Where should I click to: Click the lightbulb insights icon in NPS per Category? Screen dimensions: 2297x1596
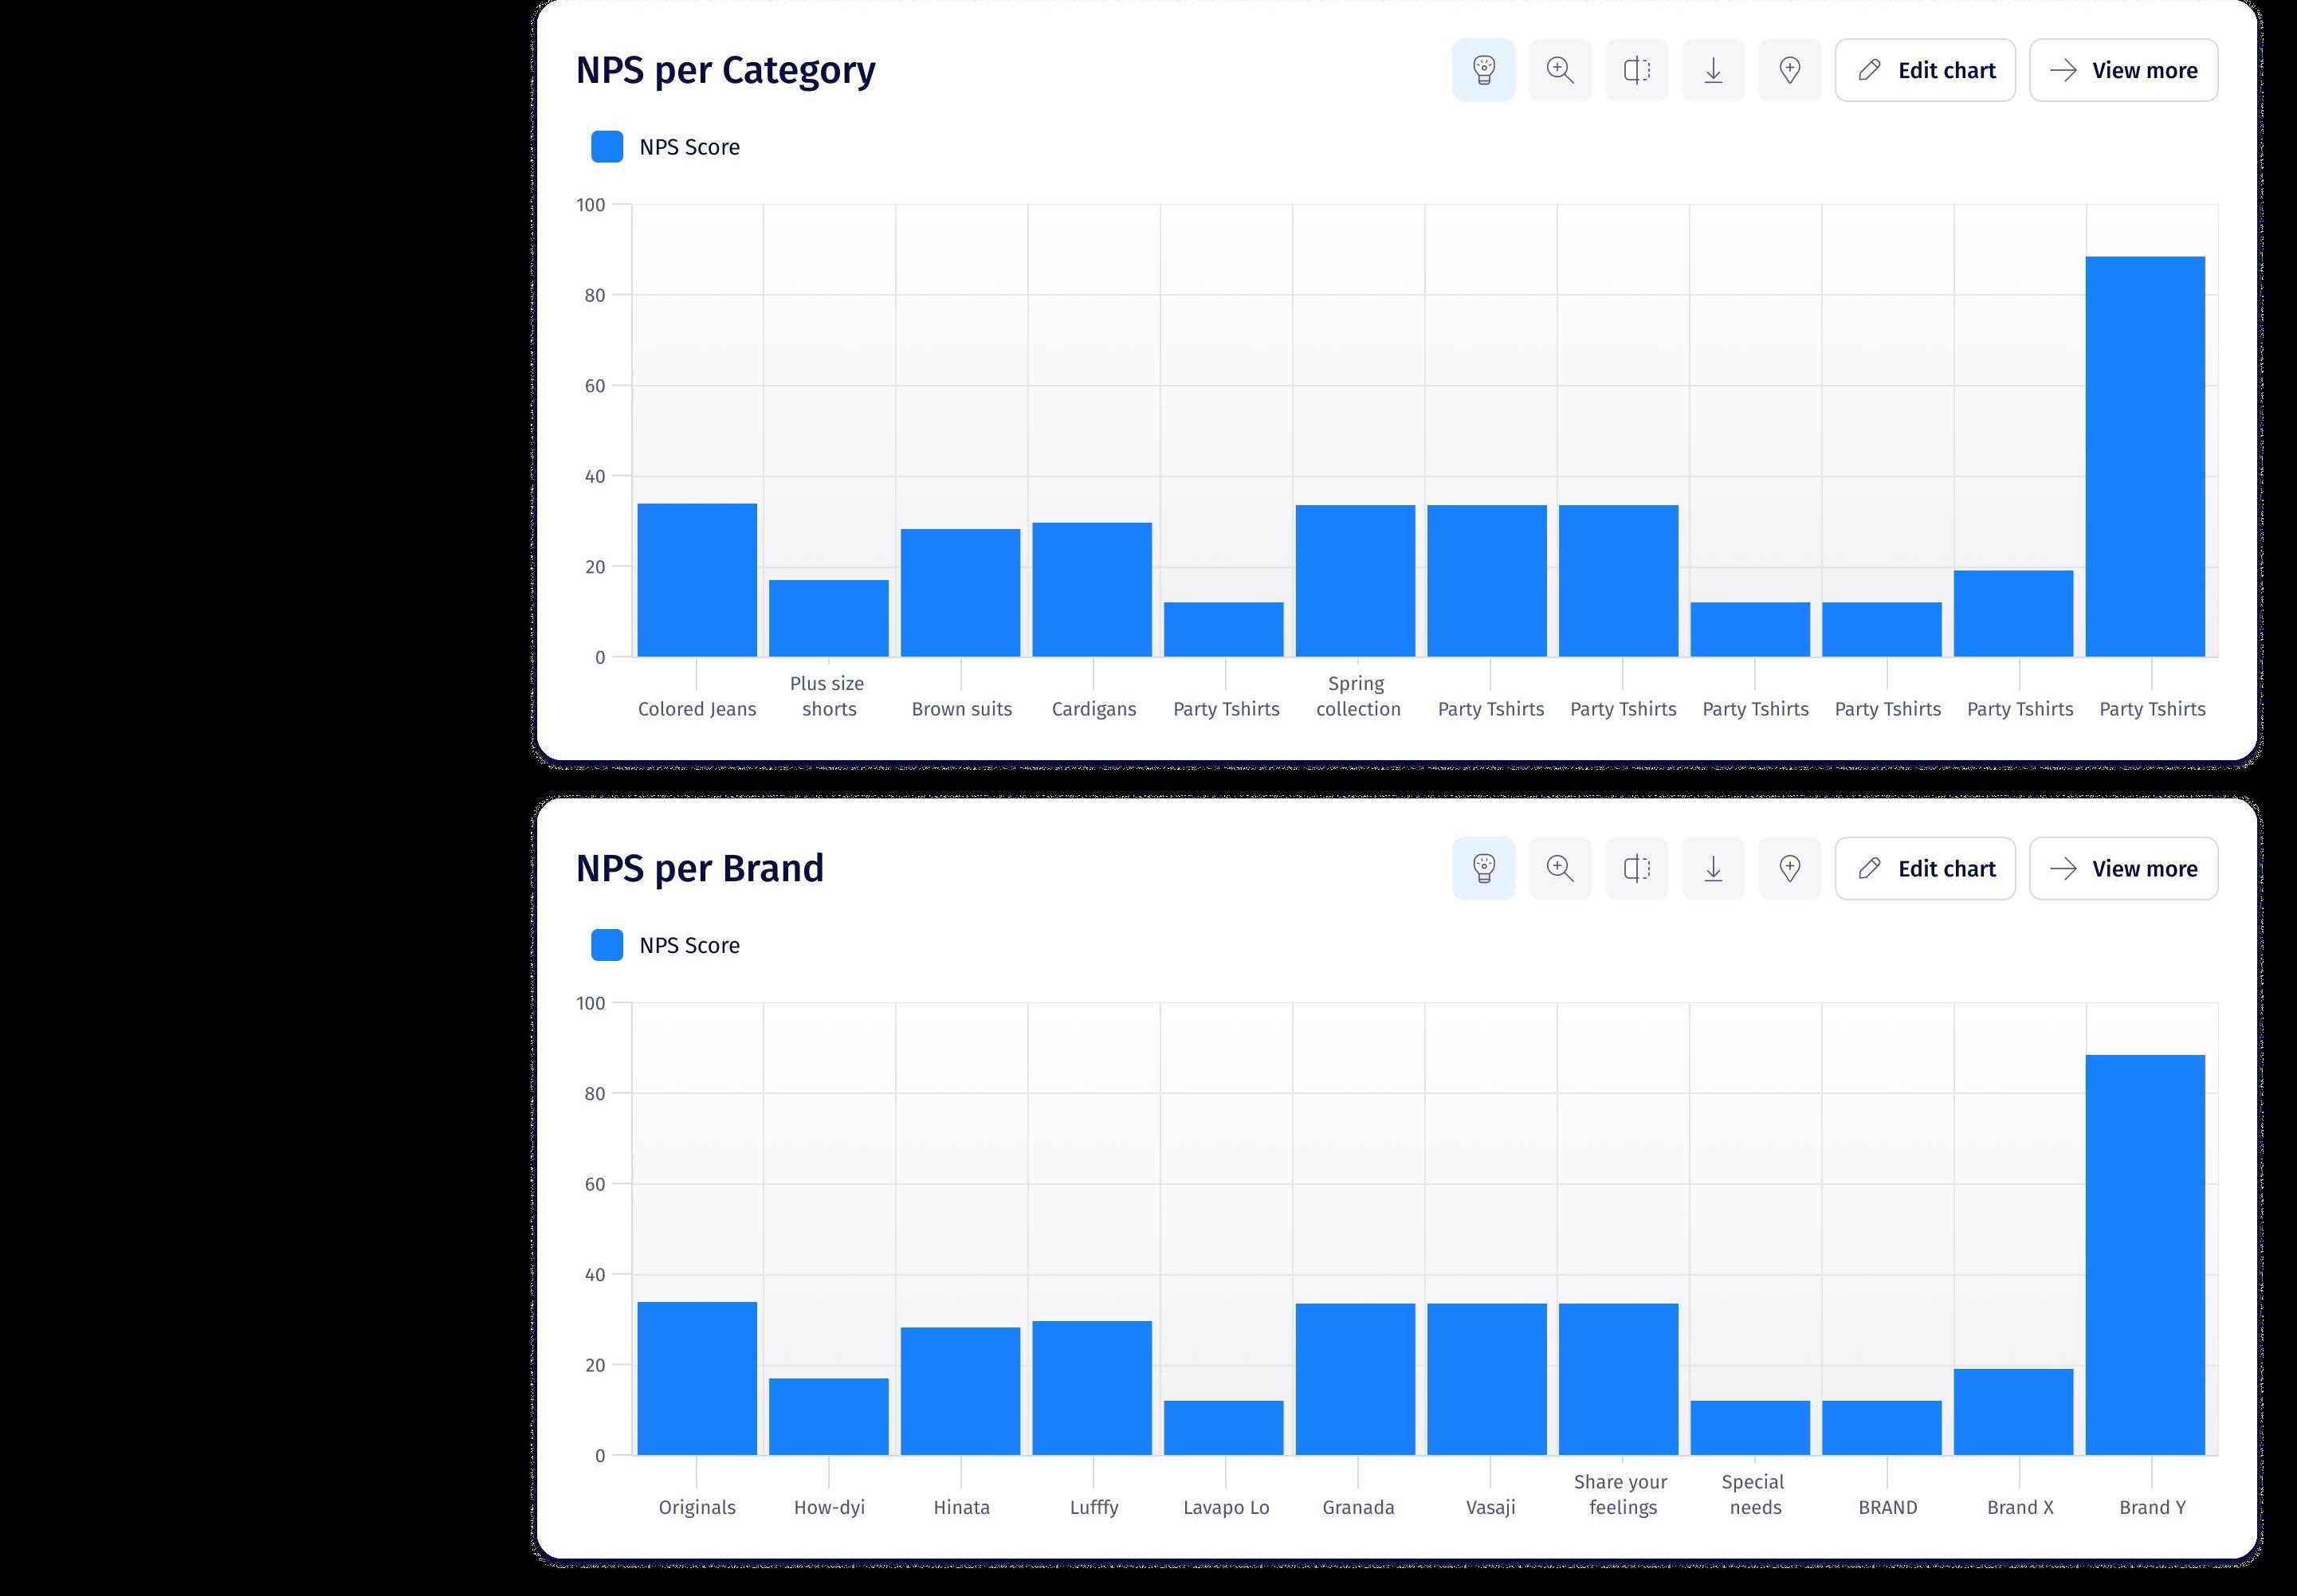(x=1484, y=70)
